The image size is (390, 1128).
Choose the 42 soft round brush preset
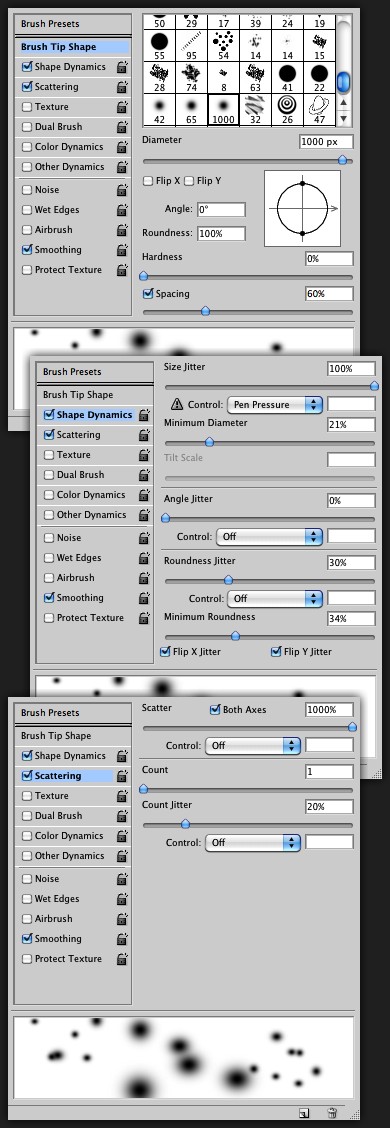pyautogui.click(x=159, y=109)
